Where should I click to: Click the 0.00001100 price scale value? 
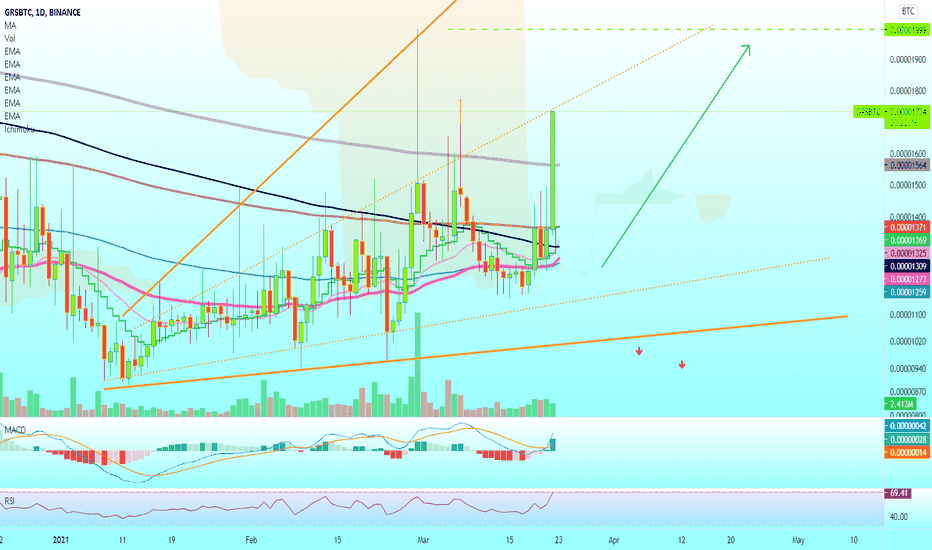tap(908, 315)
